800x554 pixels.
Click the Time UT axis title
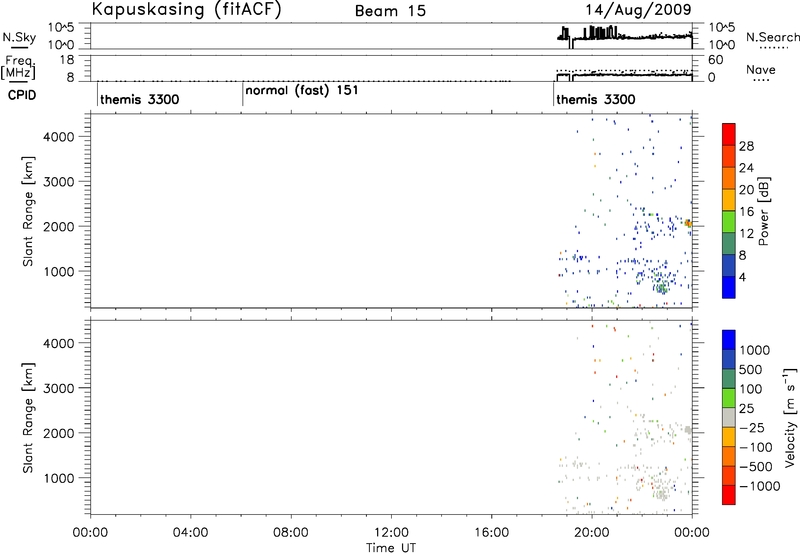click(x=391, y=548)
